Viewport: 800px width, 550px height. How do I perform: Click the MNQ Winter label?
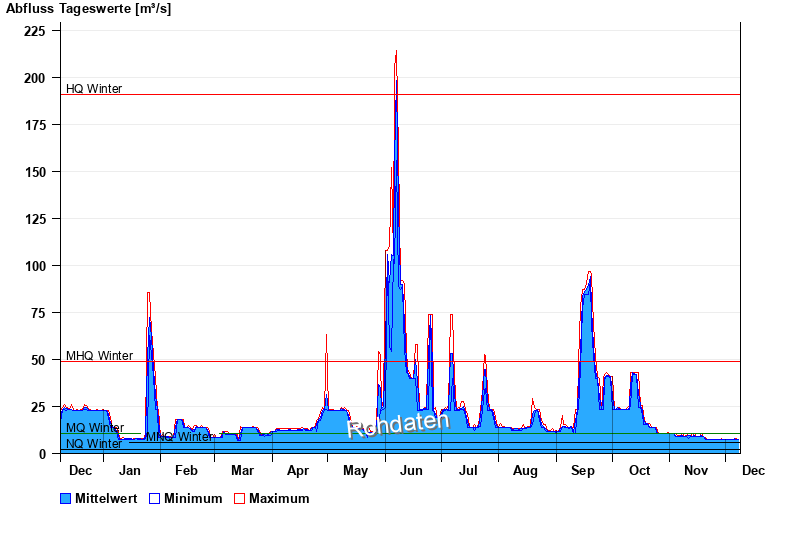[x=179, y=437]
